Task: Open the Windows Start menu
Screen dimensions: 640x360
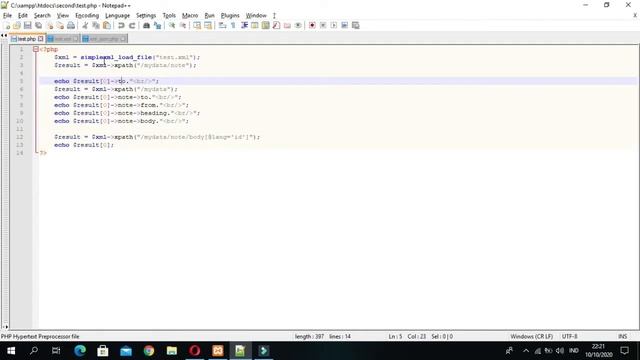Action: 11,351
